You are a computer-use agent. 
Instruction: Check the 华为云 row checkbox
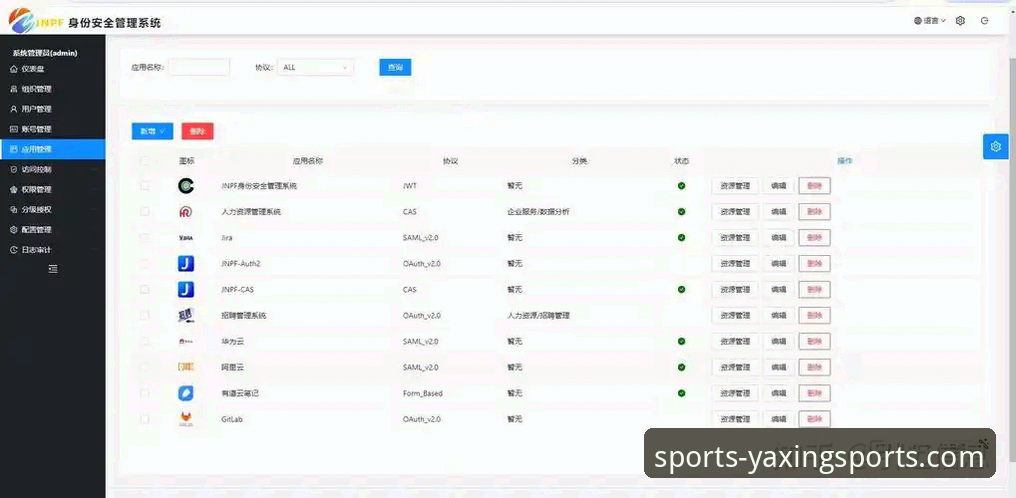pos(144,341)
